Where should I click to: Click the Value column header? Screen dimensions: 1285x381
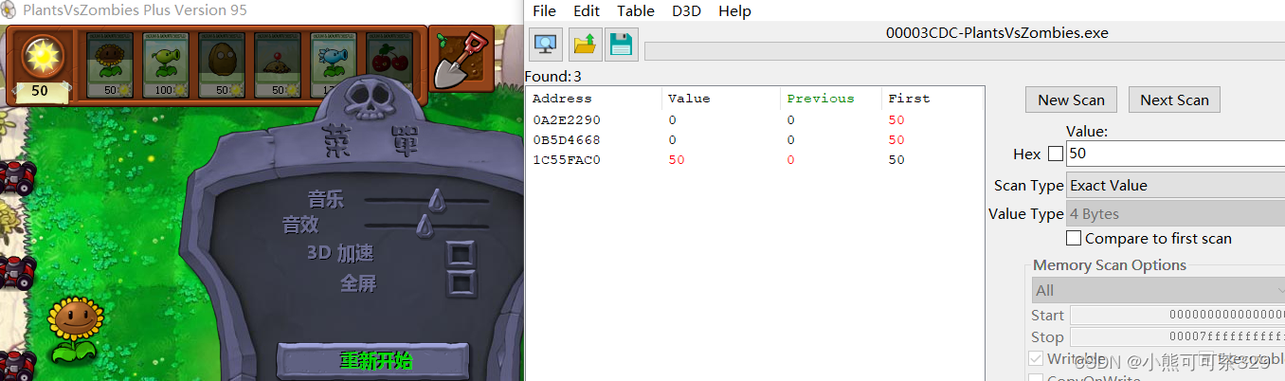pos(721,99)
